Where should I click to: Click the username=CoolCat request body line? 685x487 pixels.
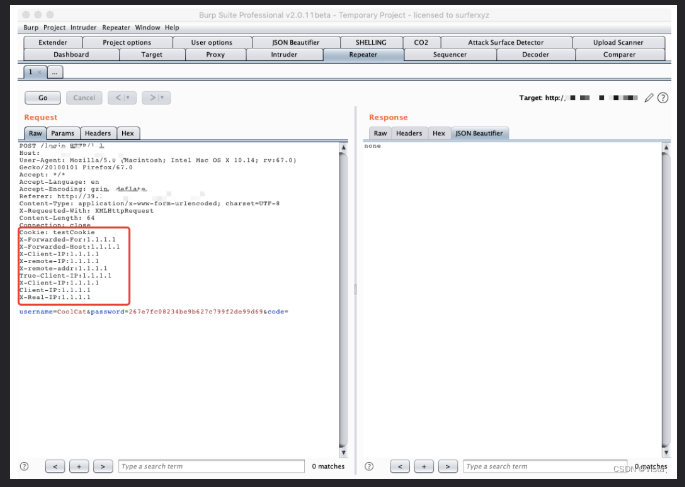pos(154,312)
